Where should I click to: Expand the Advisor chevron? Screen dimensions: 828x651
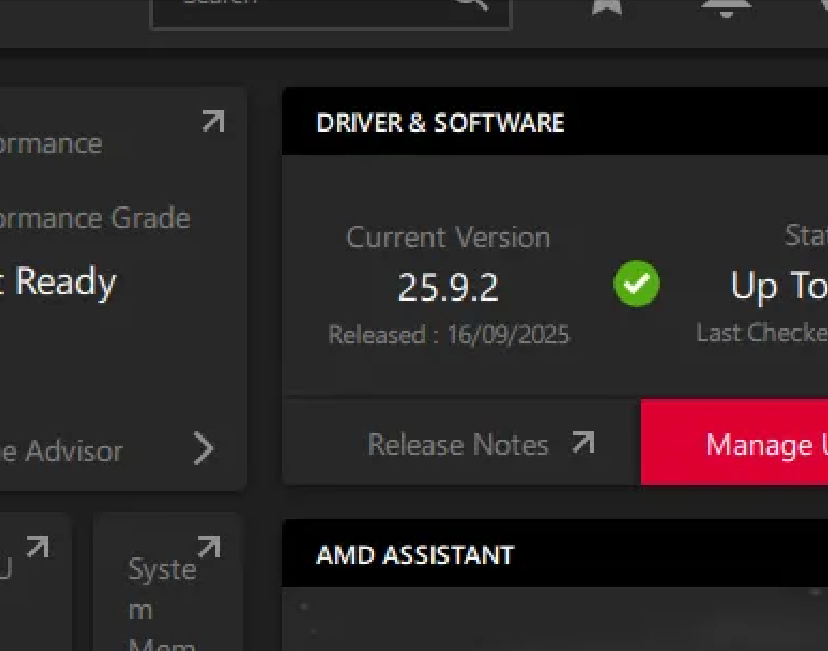click(204, 448)
